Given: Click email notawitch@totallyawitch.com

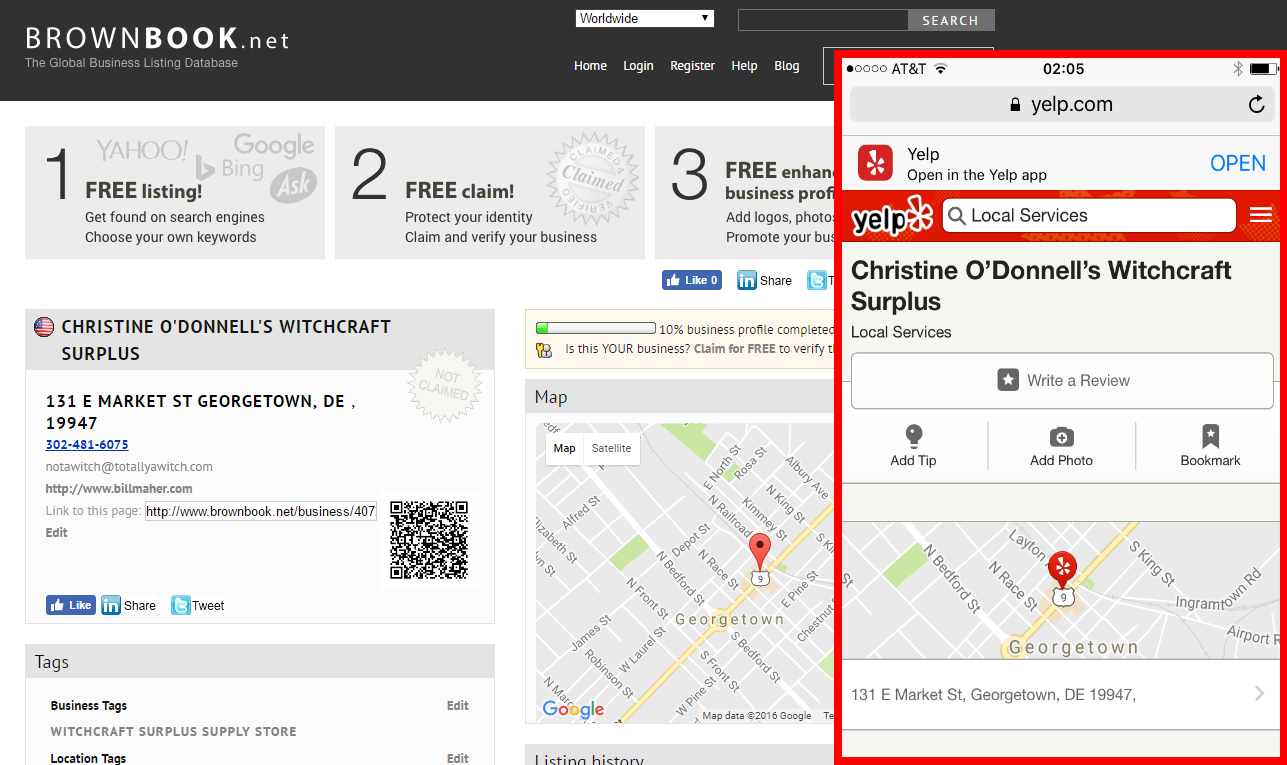Looking at the screenshot, I should [129, 467].
